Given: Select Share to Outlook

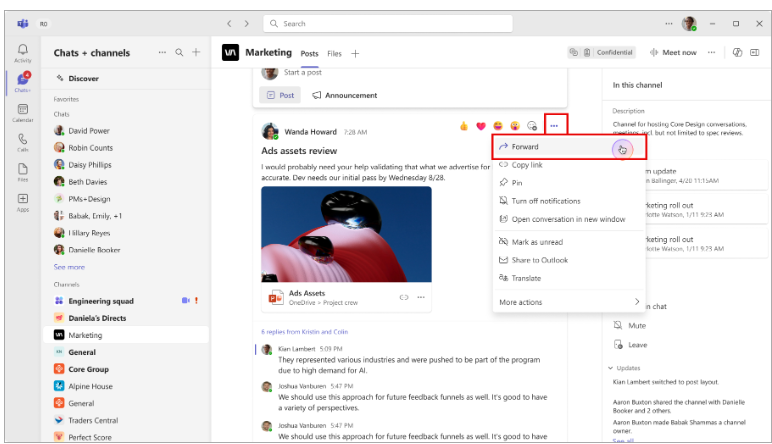Looking at the screenshot, I should point(569,260).
